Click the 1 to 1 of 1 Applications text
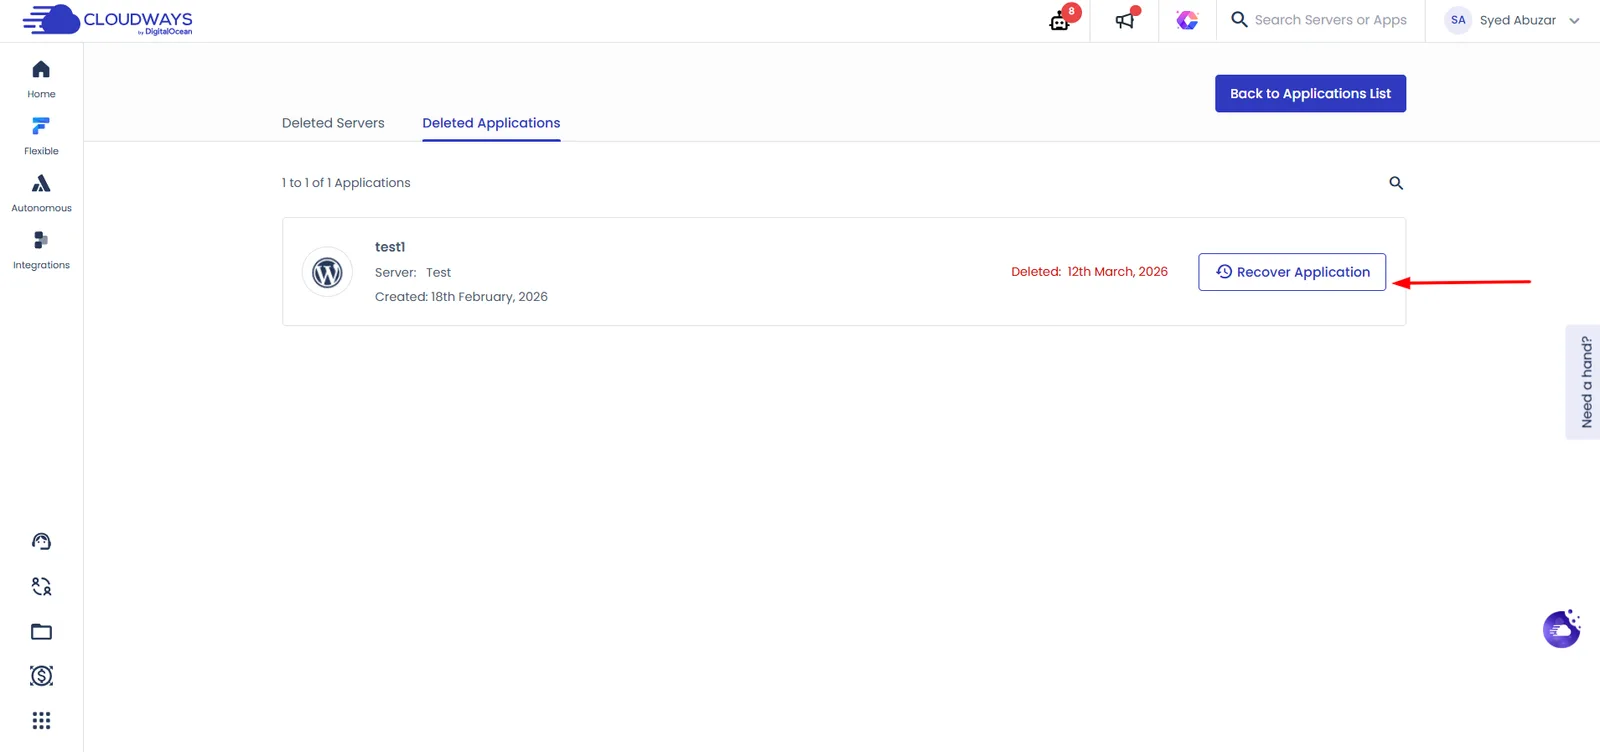Image resolution: width=1600 pixels, height=752 pixels. point(346,183)
